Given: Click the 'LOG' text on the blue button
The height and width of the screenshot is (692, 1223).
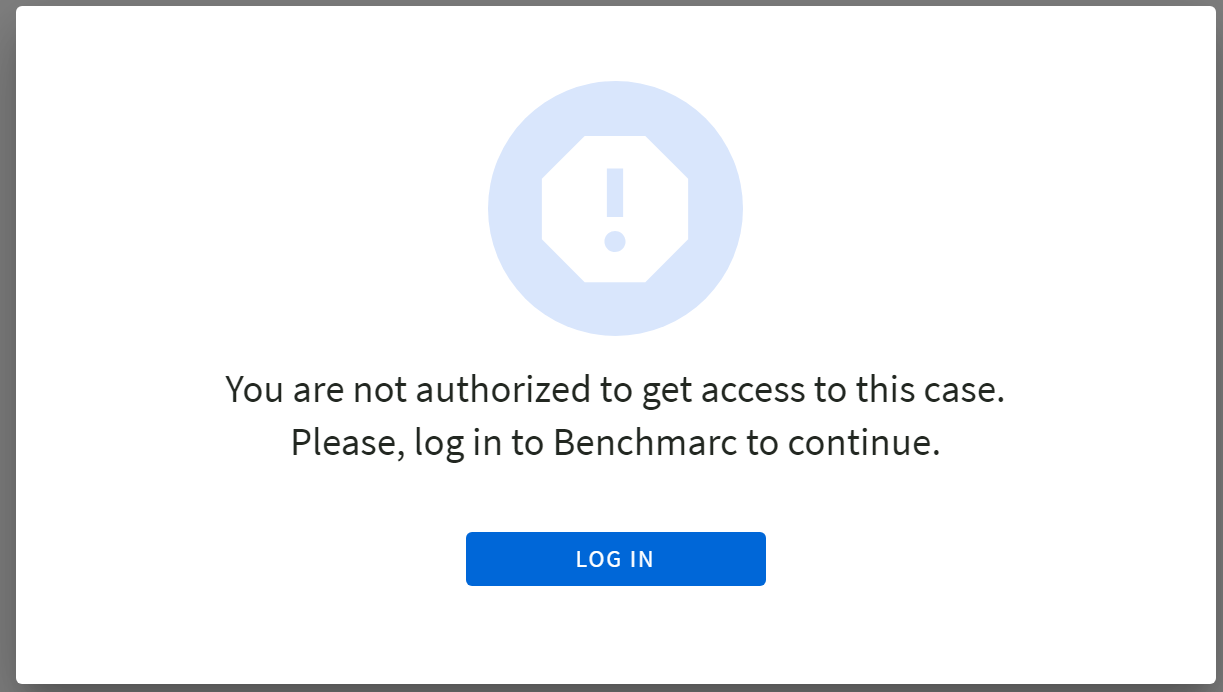Looking at the screenshot, I should point(596,559).
